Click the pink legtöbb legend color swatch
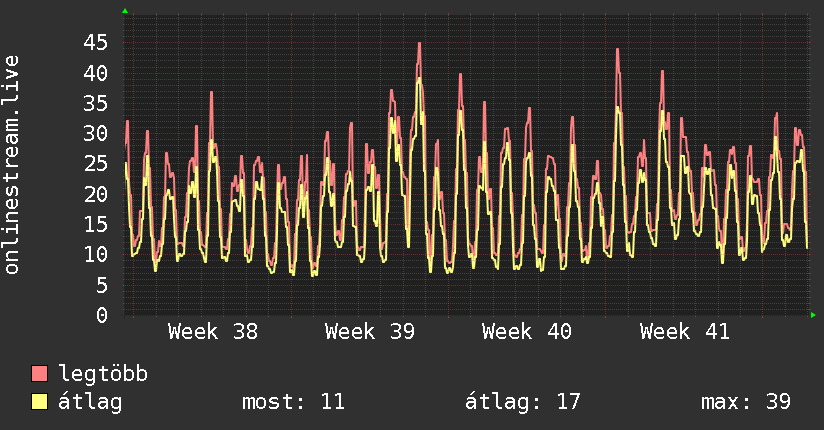Image resolution: width=824 pixels, height=430 pixels. click(39, 373)
